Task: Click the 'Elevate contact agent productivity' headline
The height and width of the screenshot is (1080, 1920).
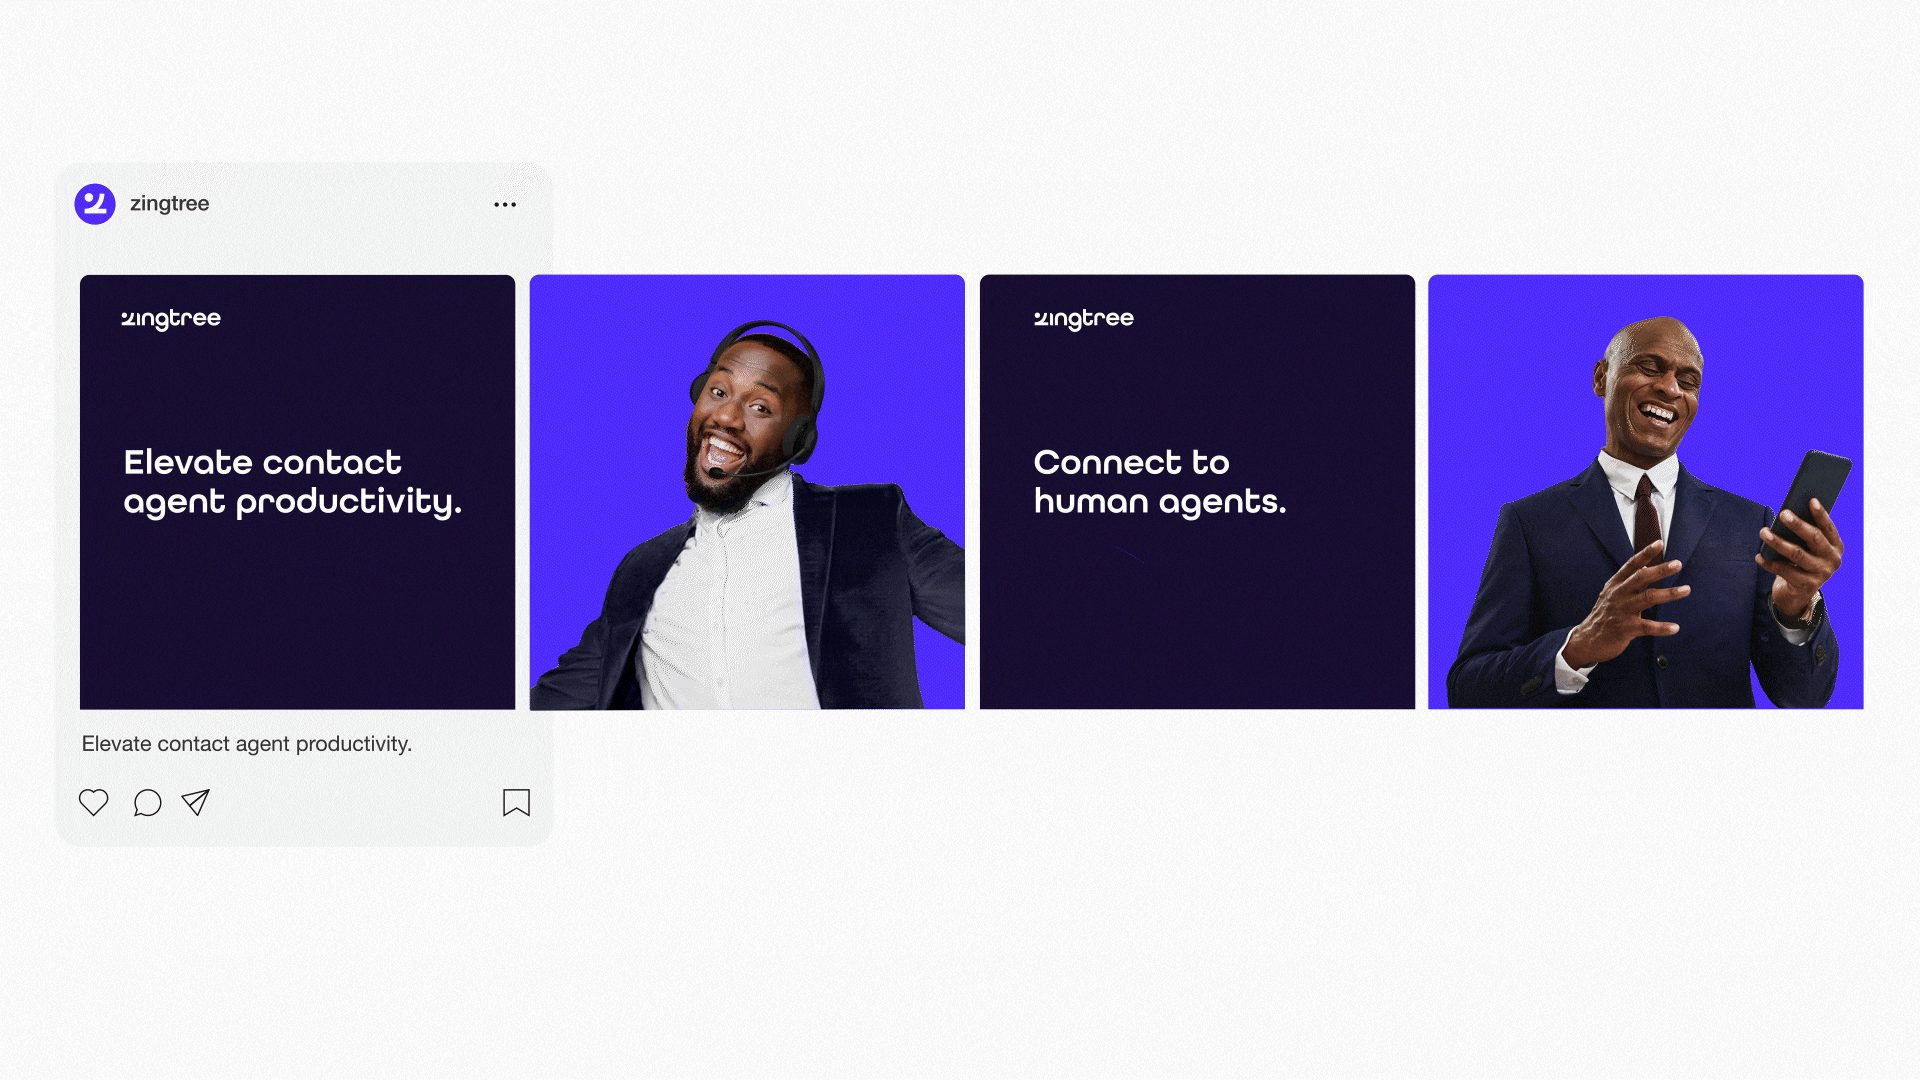Action: [x=292, y=482]
